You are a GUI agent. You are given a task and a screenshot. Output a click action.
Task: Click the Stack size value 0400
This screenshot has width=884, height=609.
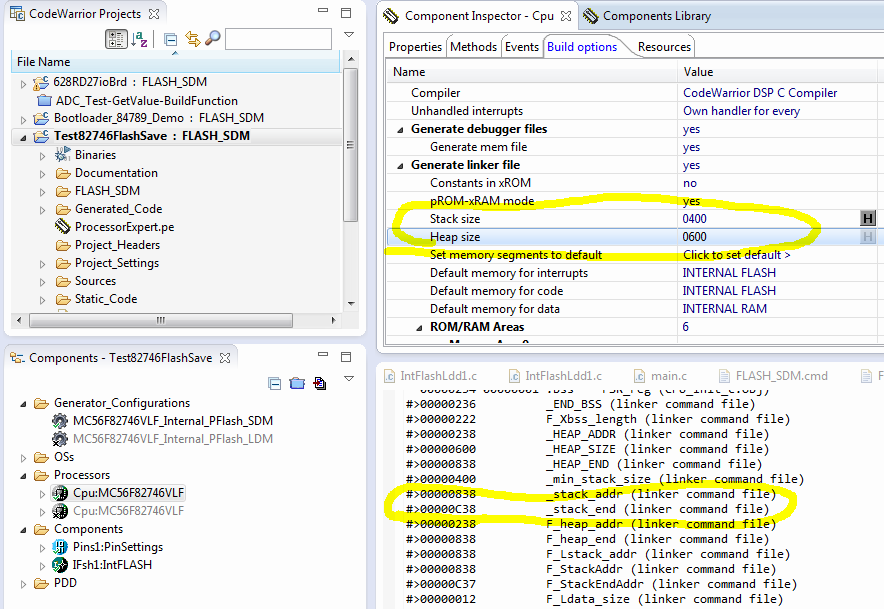click(695, 219)
